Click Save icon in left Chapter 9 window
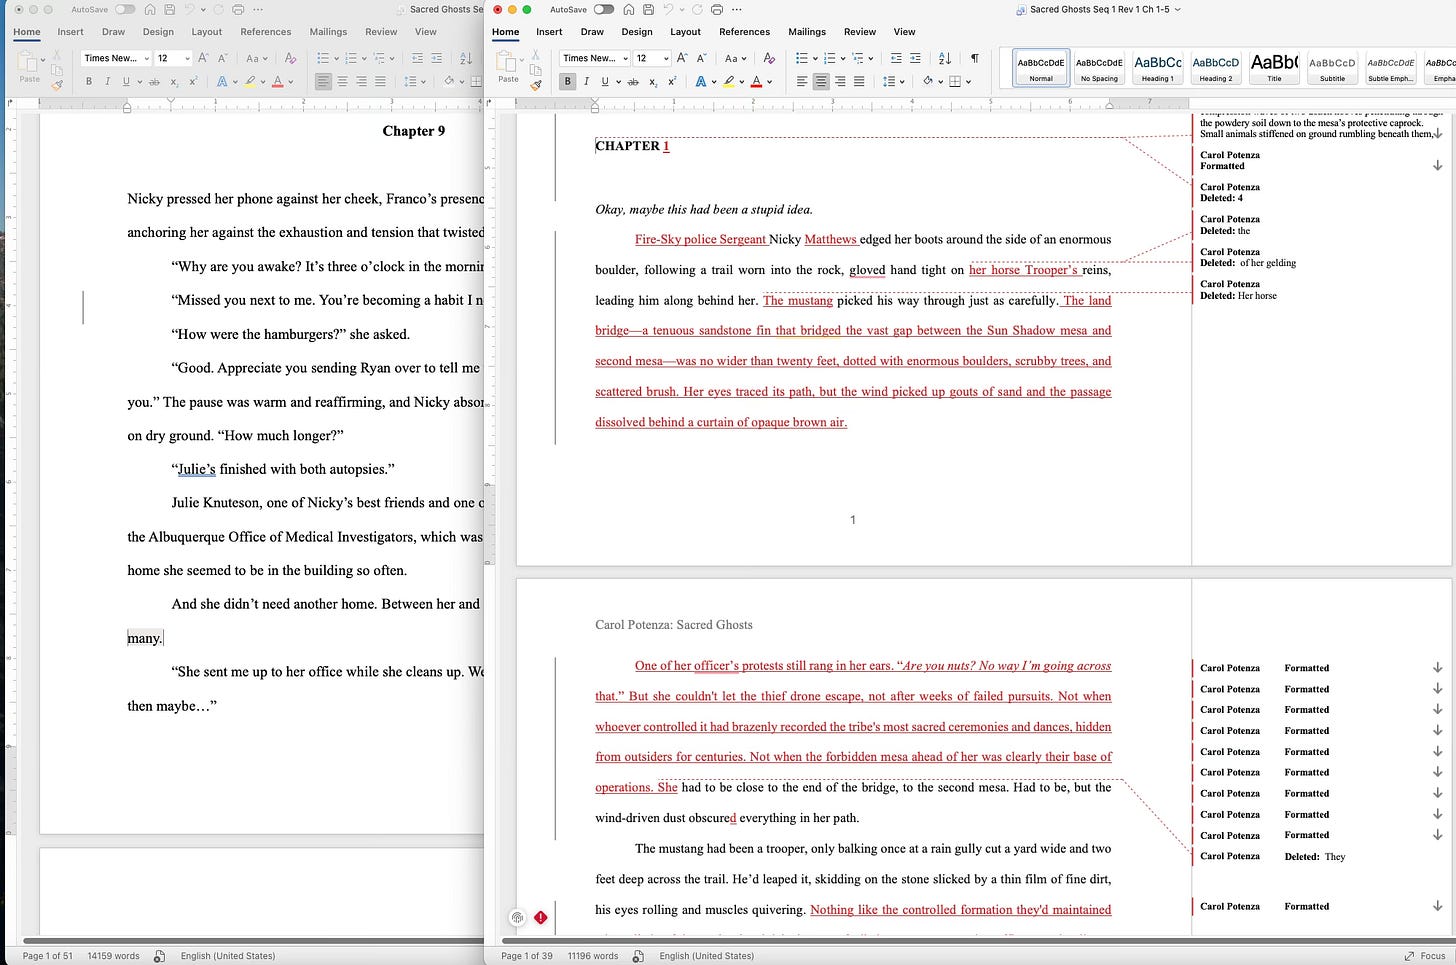This screenshot has width=1456, height=965. [169, 9]
